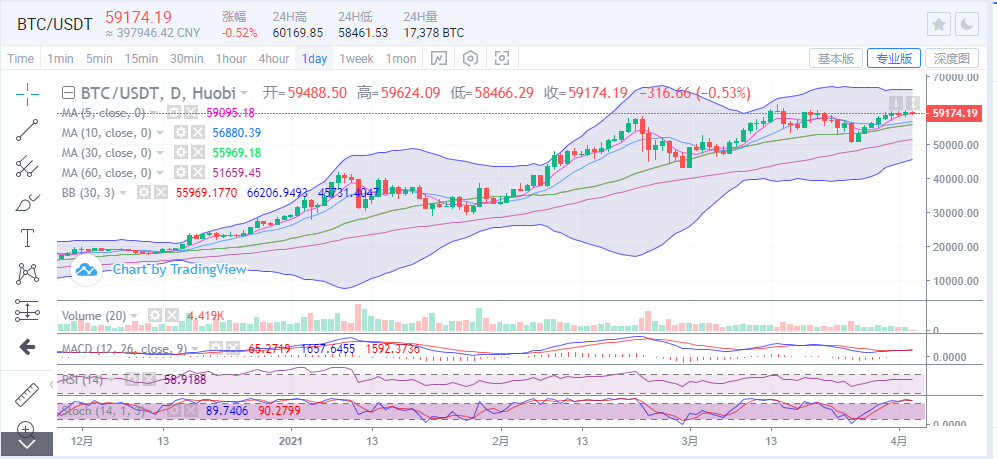This screenshot has width=997, height=459.
Task: Open dropdown arrow for Volume (20)
Action: (134, 315)
